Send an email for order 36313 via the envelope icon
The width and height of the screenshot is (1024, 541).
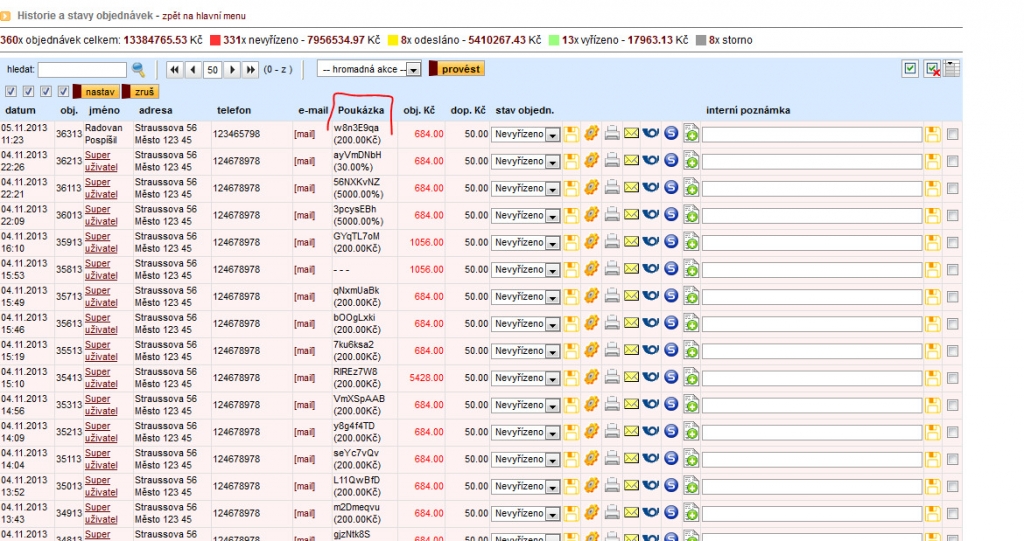(631, 133)
